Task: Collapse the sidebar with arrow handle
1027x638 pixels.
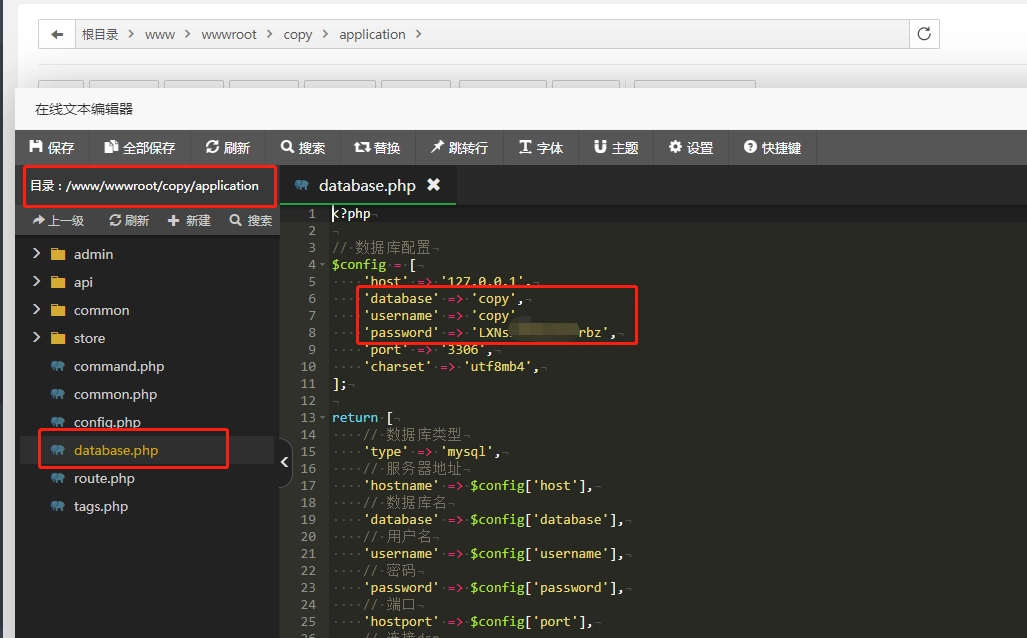Action: (x=285, y=462)
